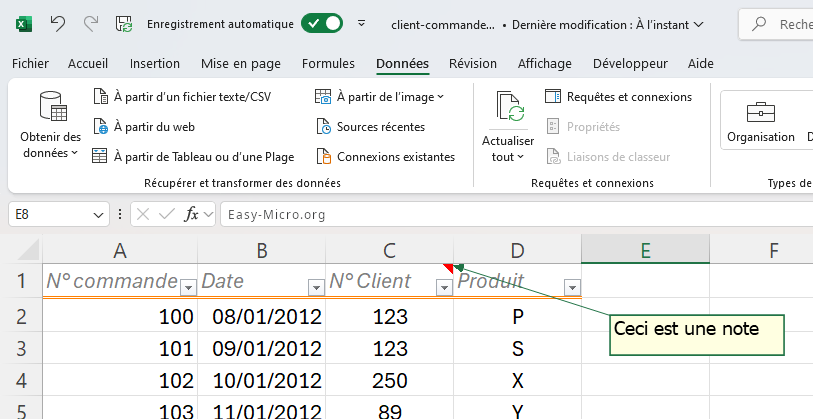Click in the Rechercher search box
813x419 pixels.
(x=778, y=24)
